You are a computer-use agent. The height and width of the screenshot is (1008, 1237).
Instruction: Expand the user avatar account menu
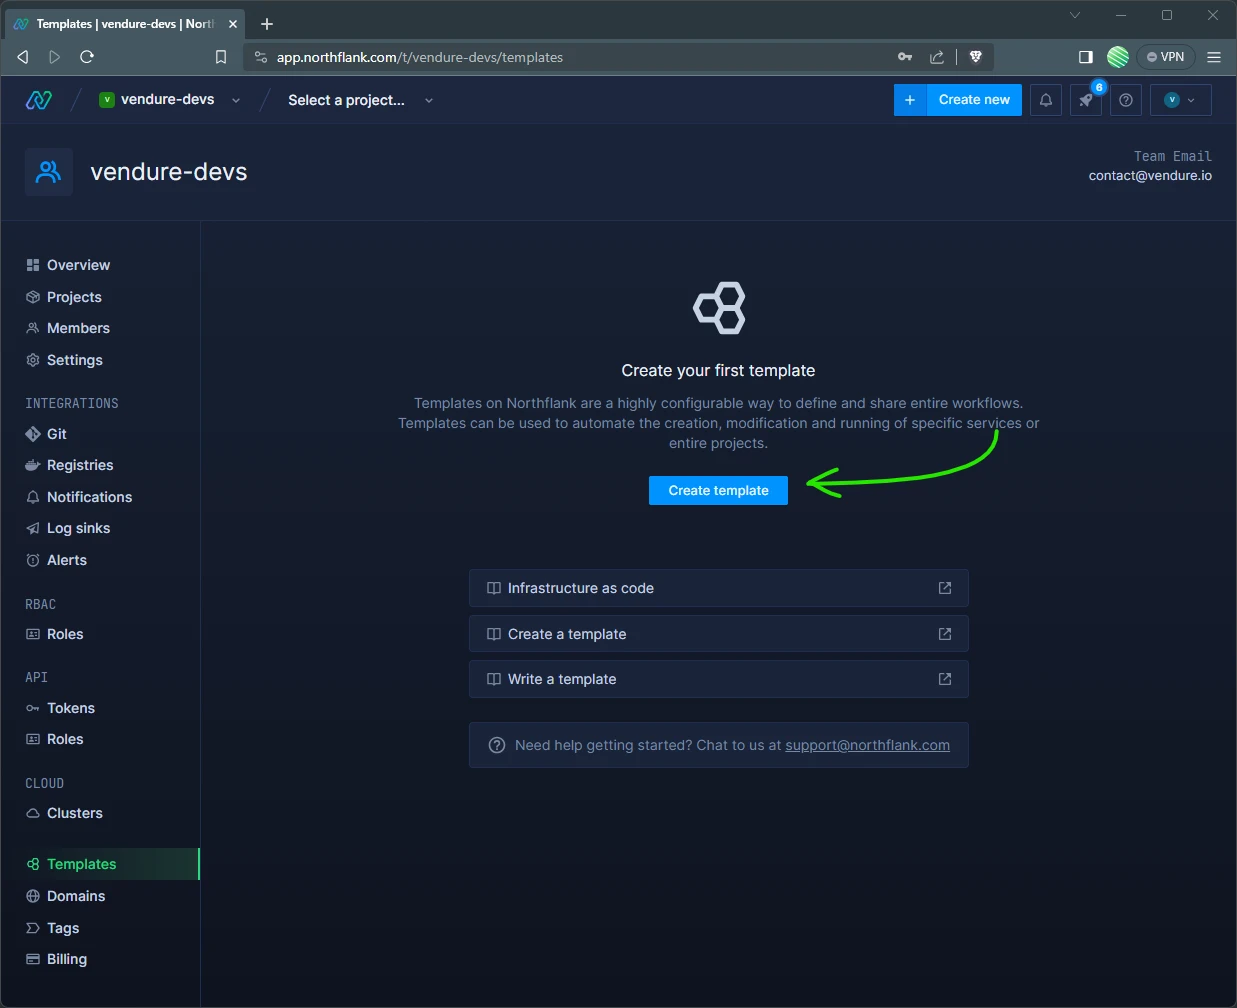(x=1181, y=100)
